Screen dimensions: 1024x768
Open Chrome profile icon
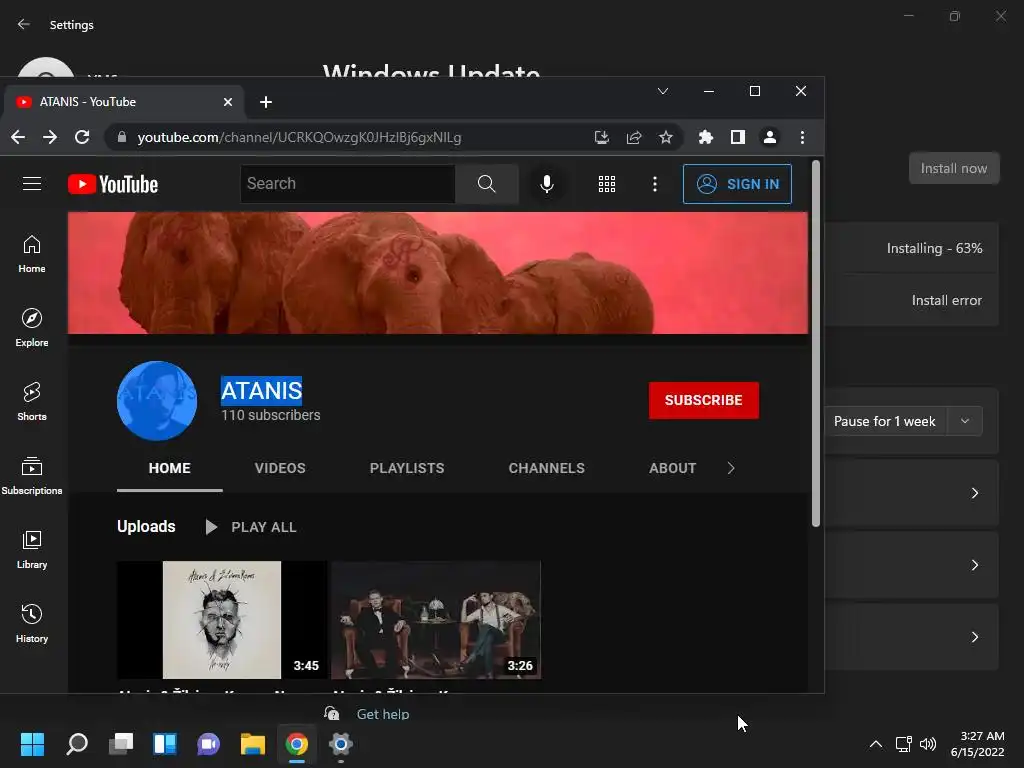click(770, 137)
